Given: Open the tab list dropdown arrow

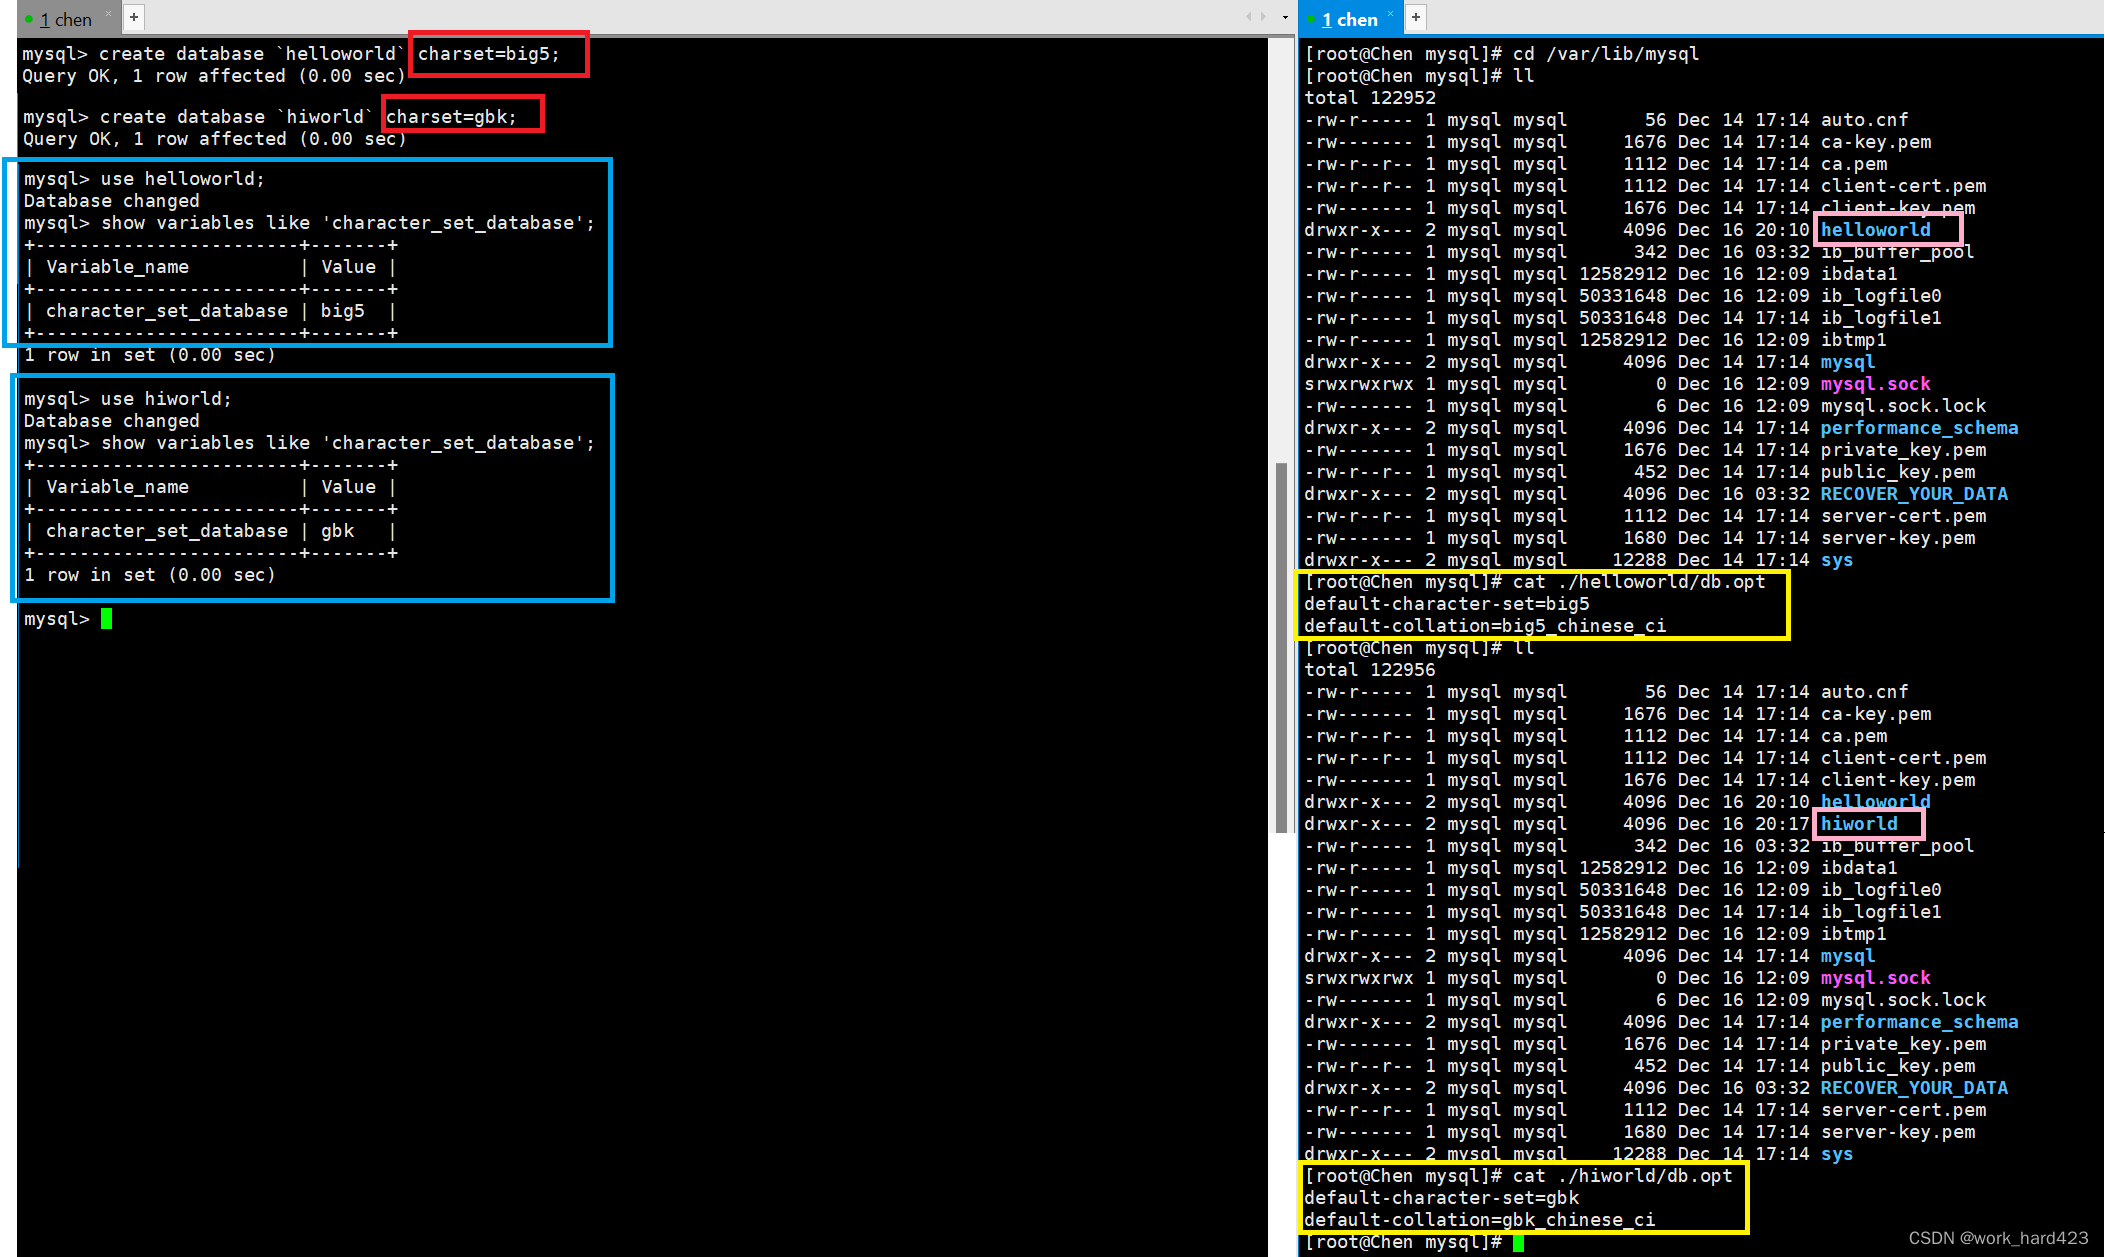Looking at the screenshot, I should coord(1285,17).
